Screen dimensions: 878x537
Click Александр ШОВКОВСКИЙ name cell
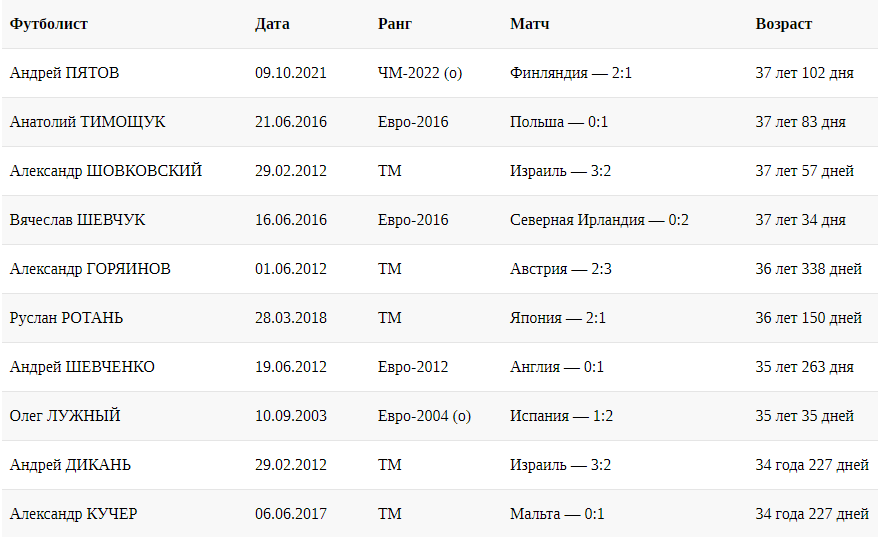coord(106,171)
